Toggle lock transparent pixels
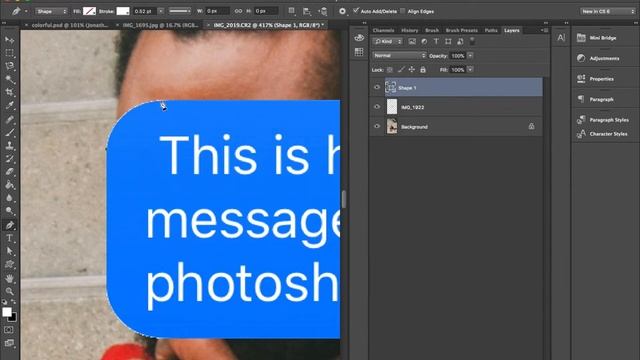640x360 pixels. (x=390, y=70)
